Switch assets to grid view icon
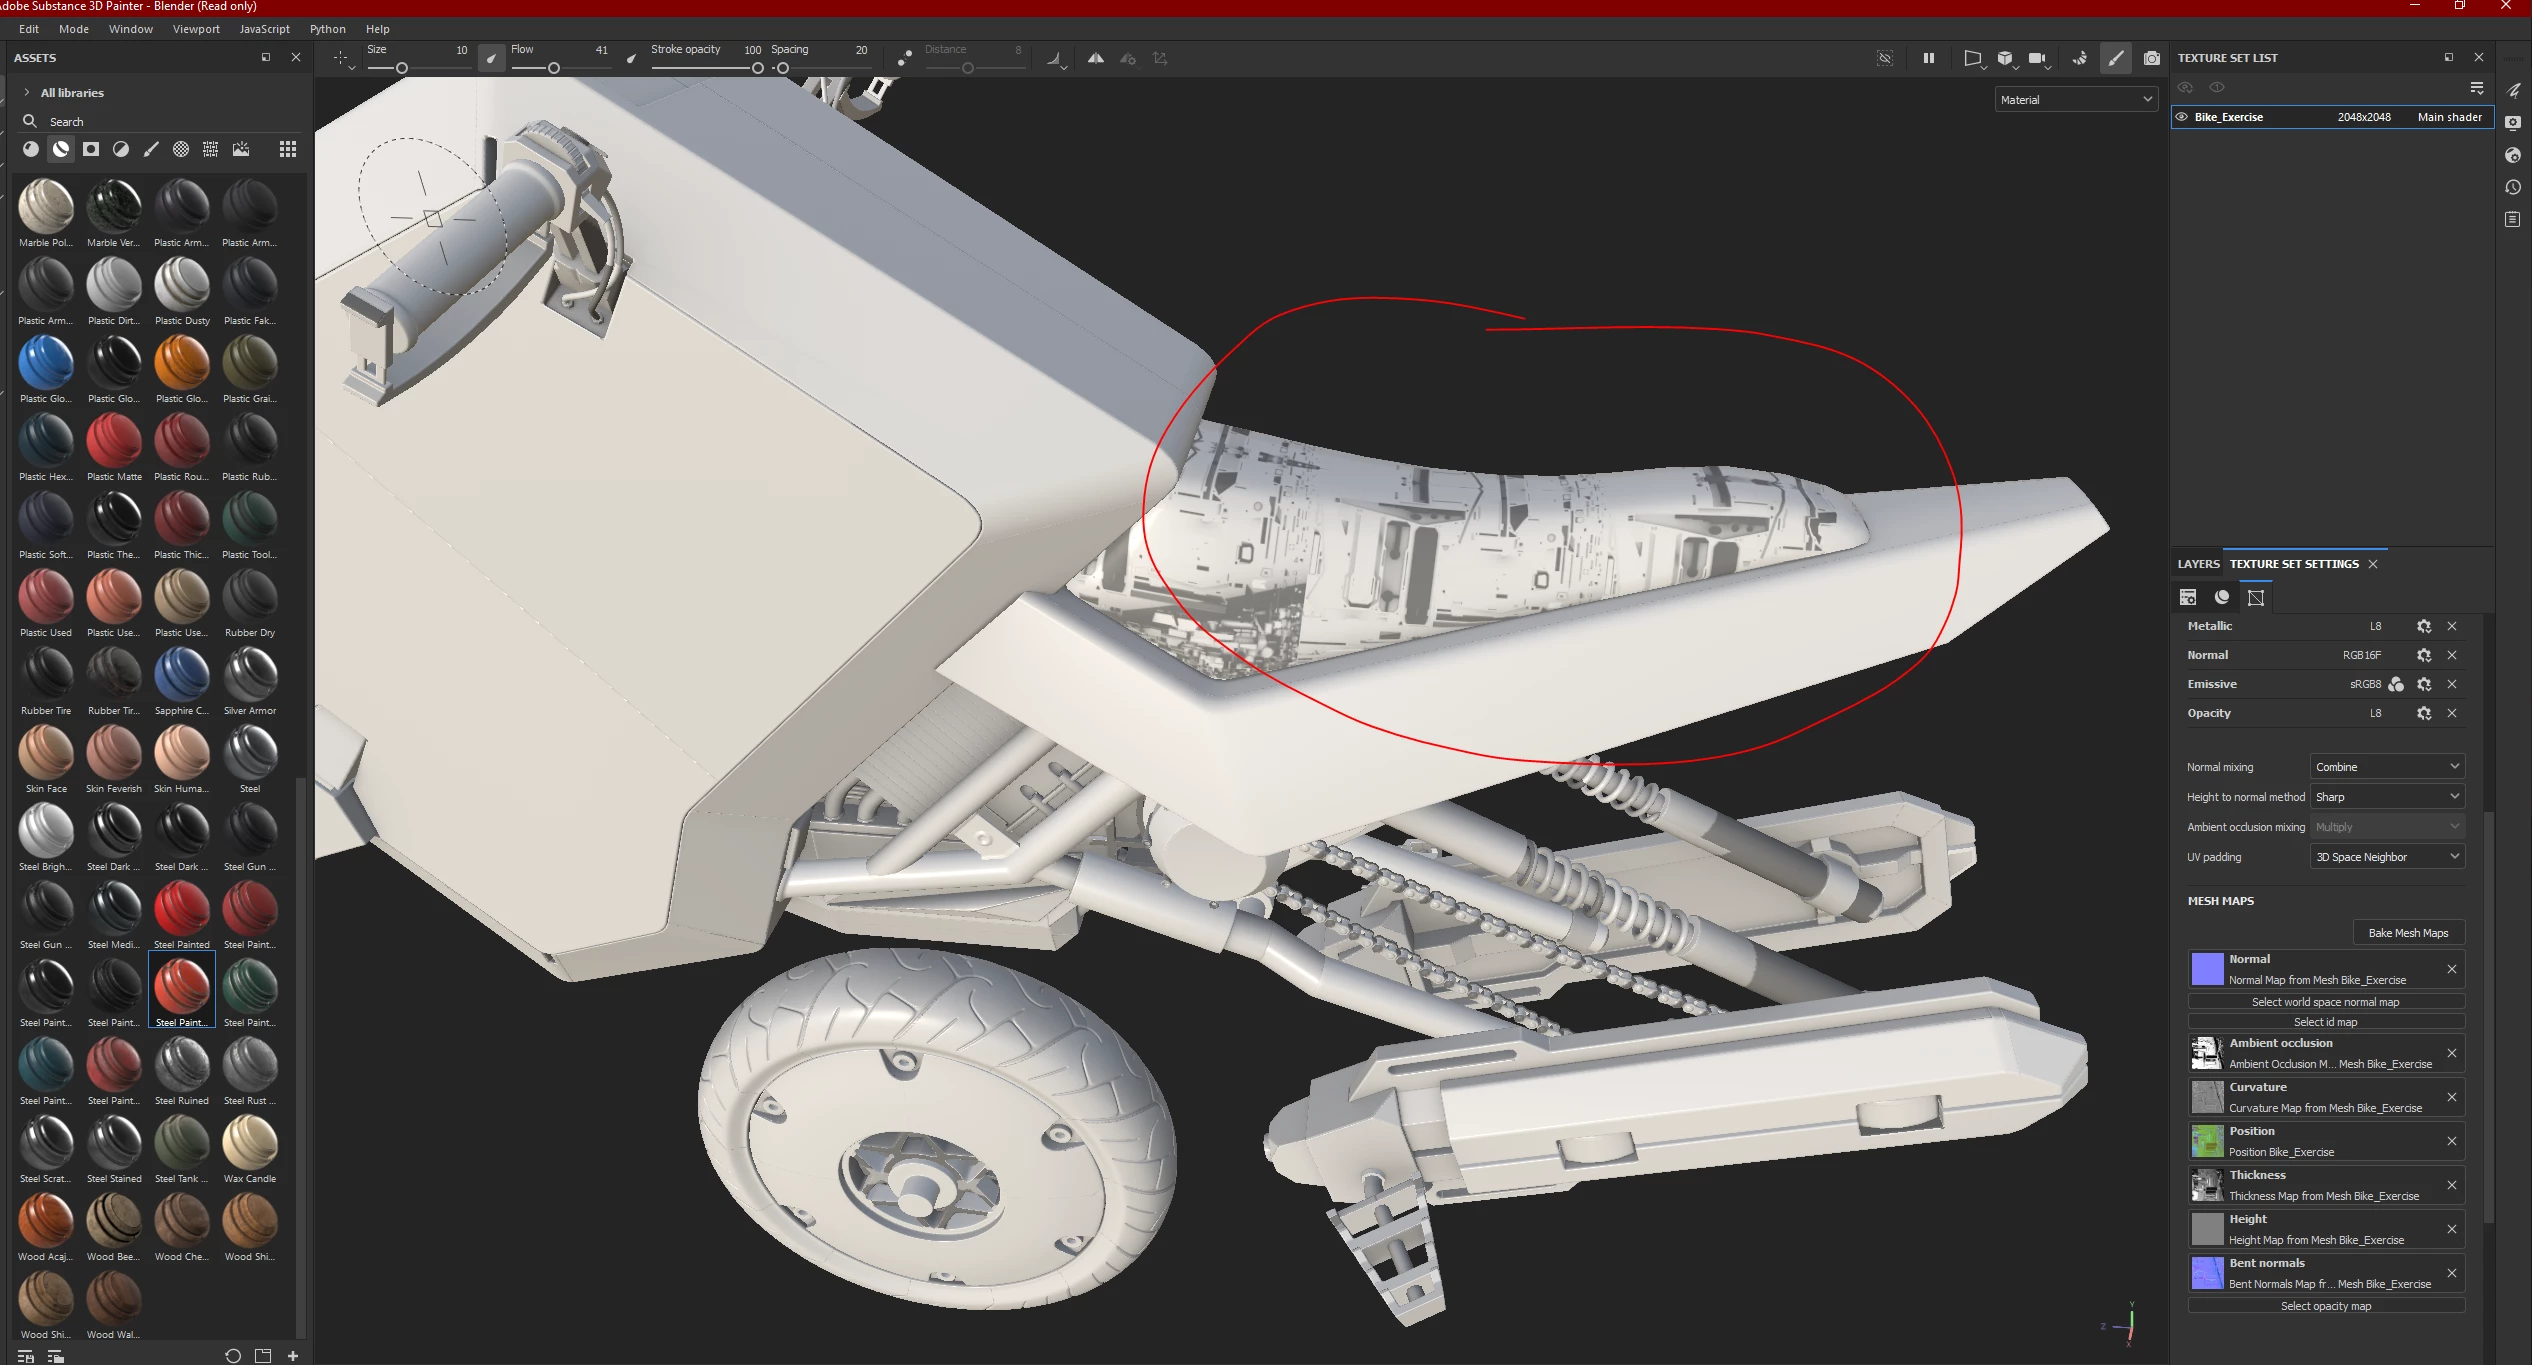2532x1365 pixels. 288,149
